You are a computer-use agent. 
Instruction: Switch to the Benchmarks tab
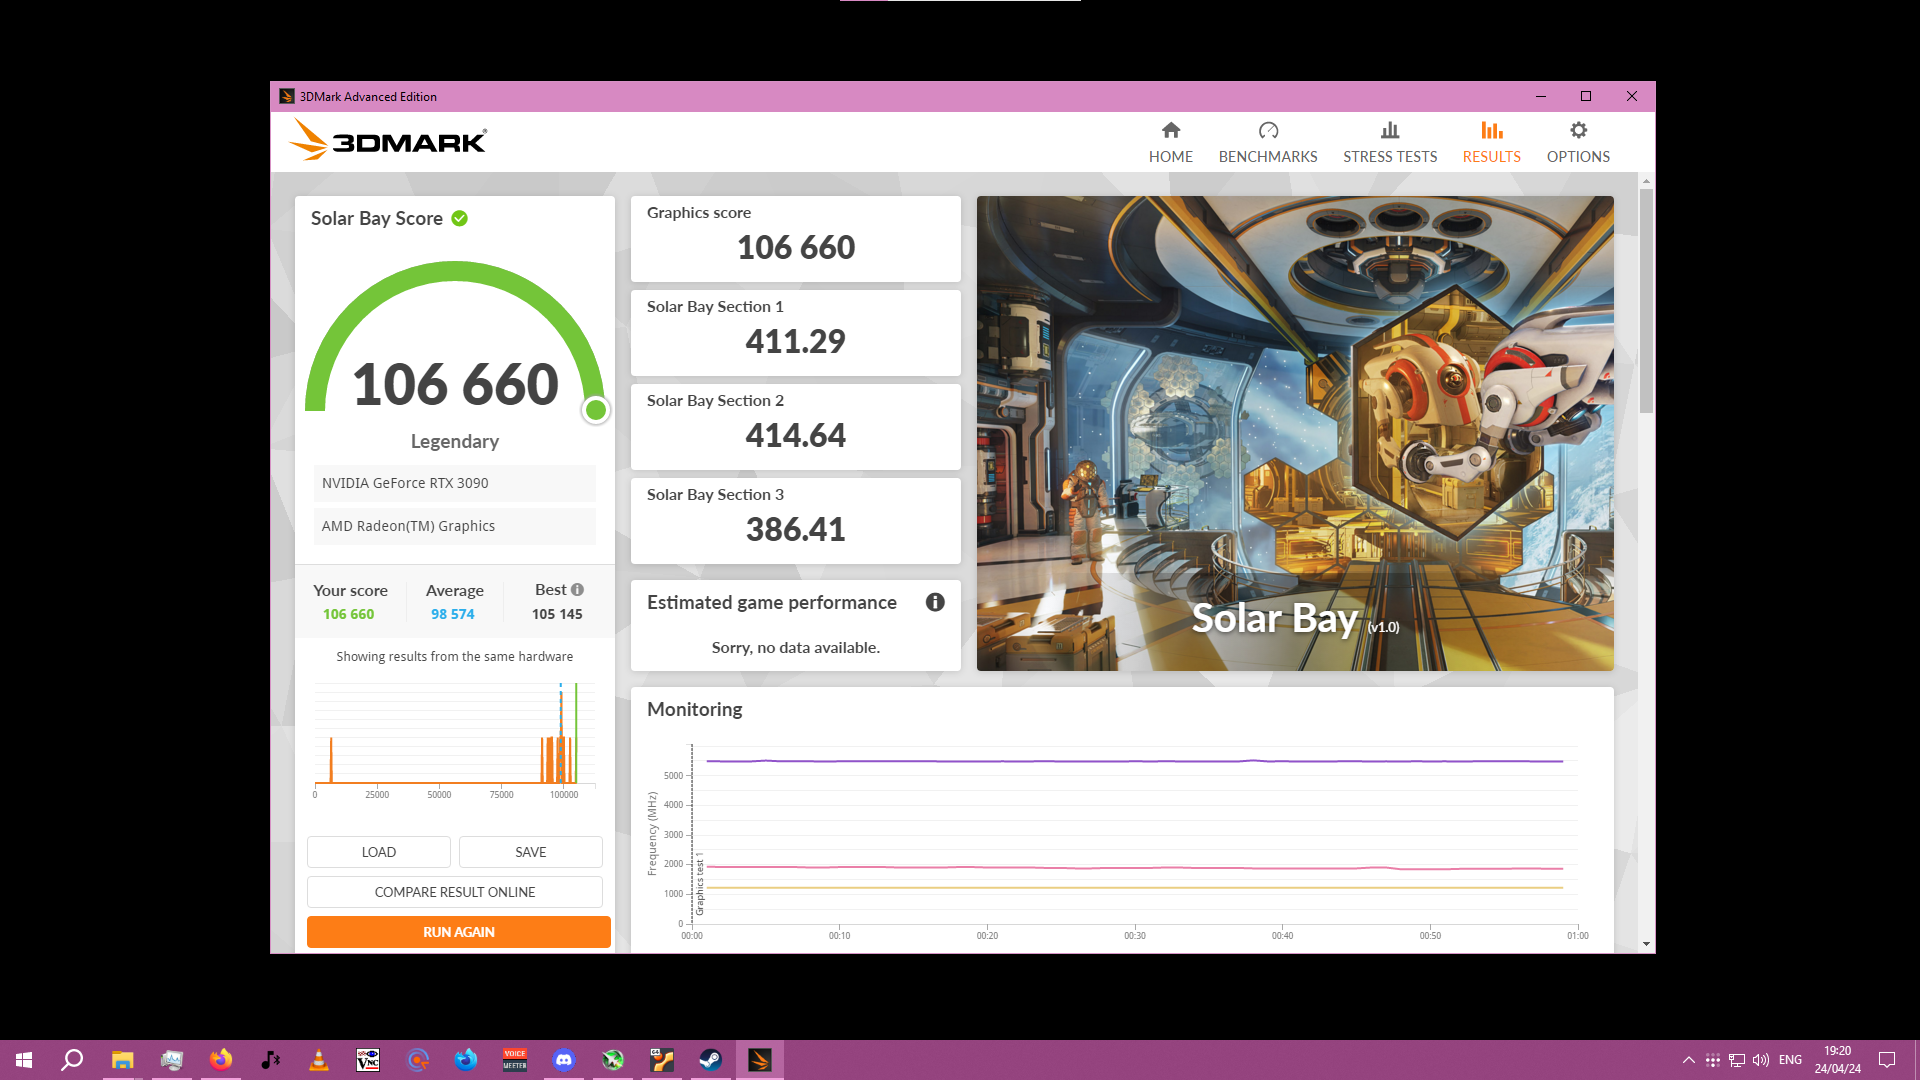[1267, 142]
